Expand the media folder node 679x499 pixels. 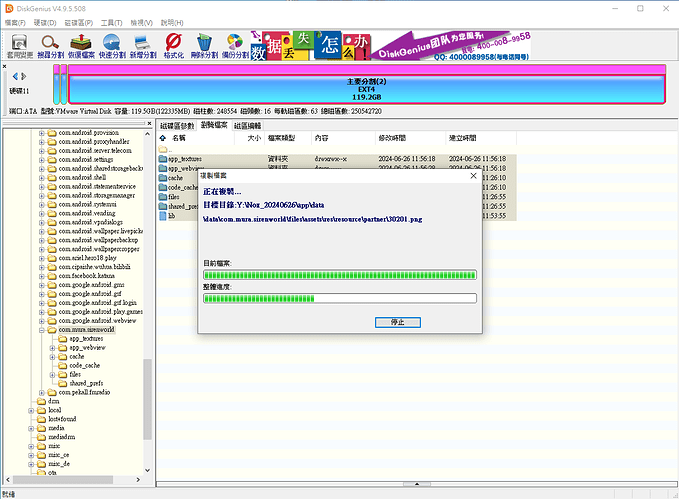pyautogui.click(x=31, y=428)
